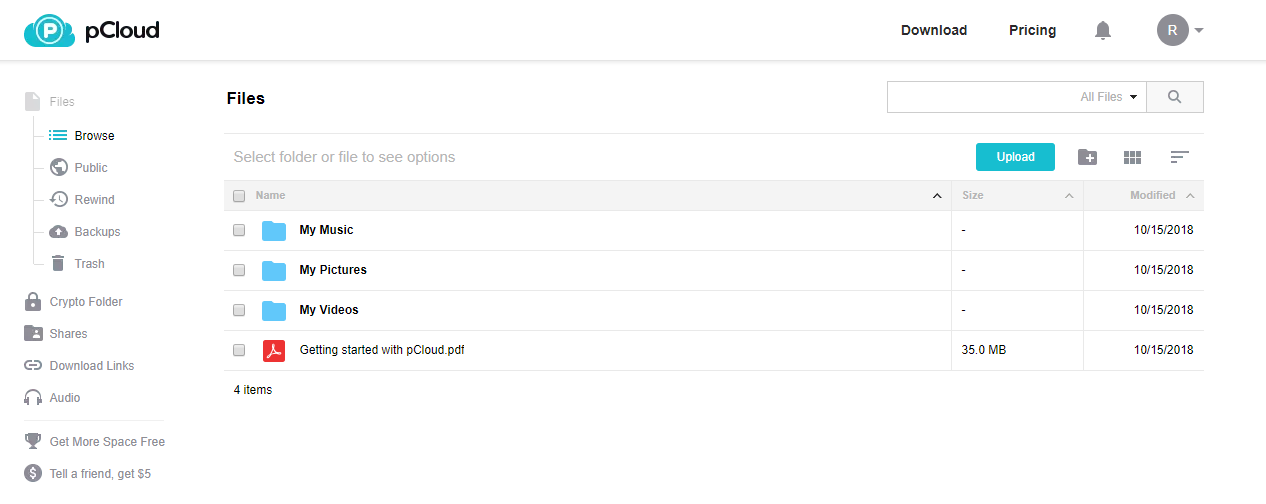Expand the All Files search filter dropdown
Screen dimensions: 1266x504
pyautogui.click(x=1109, y=97)
